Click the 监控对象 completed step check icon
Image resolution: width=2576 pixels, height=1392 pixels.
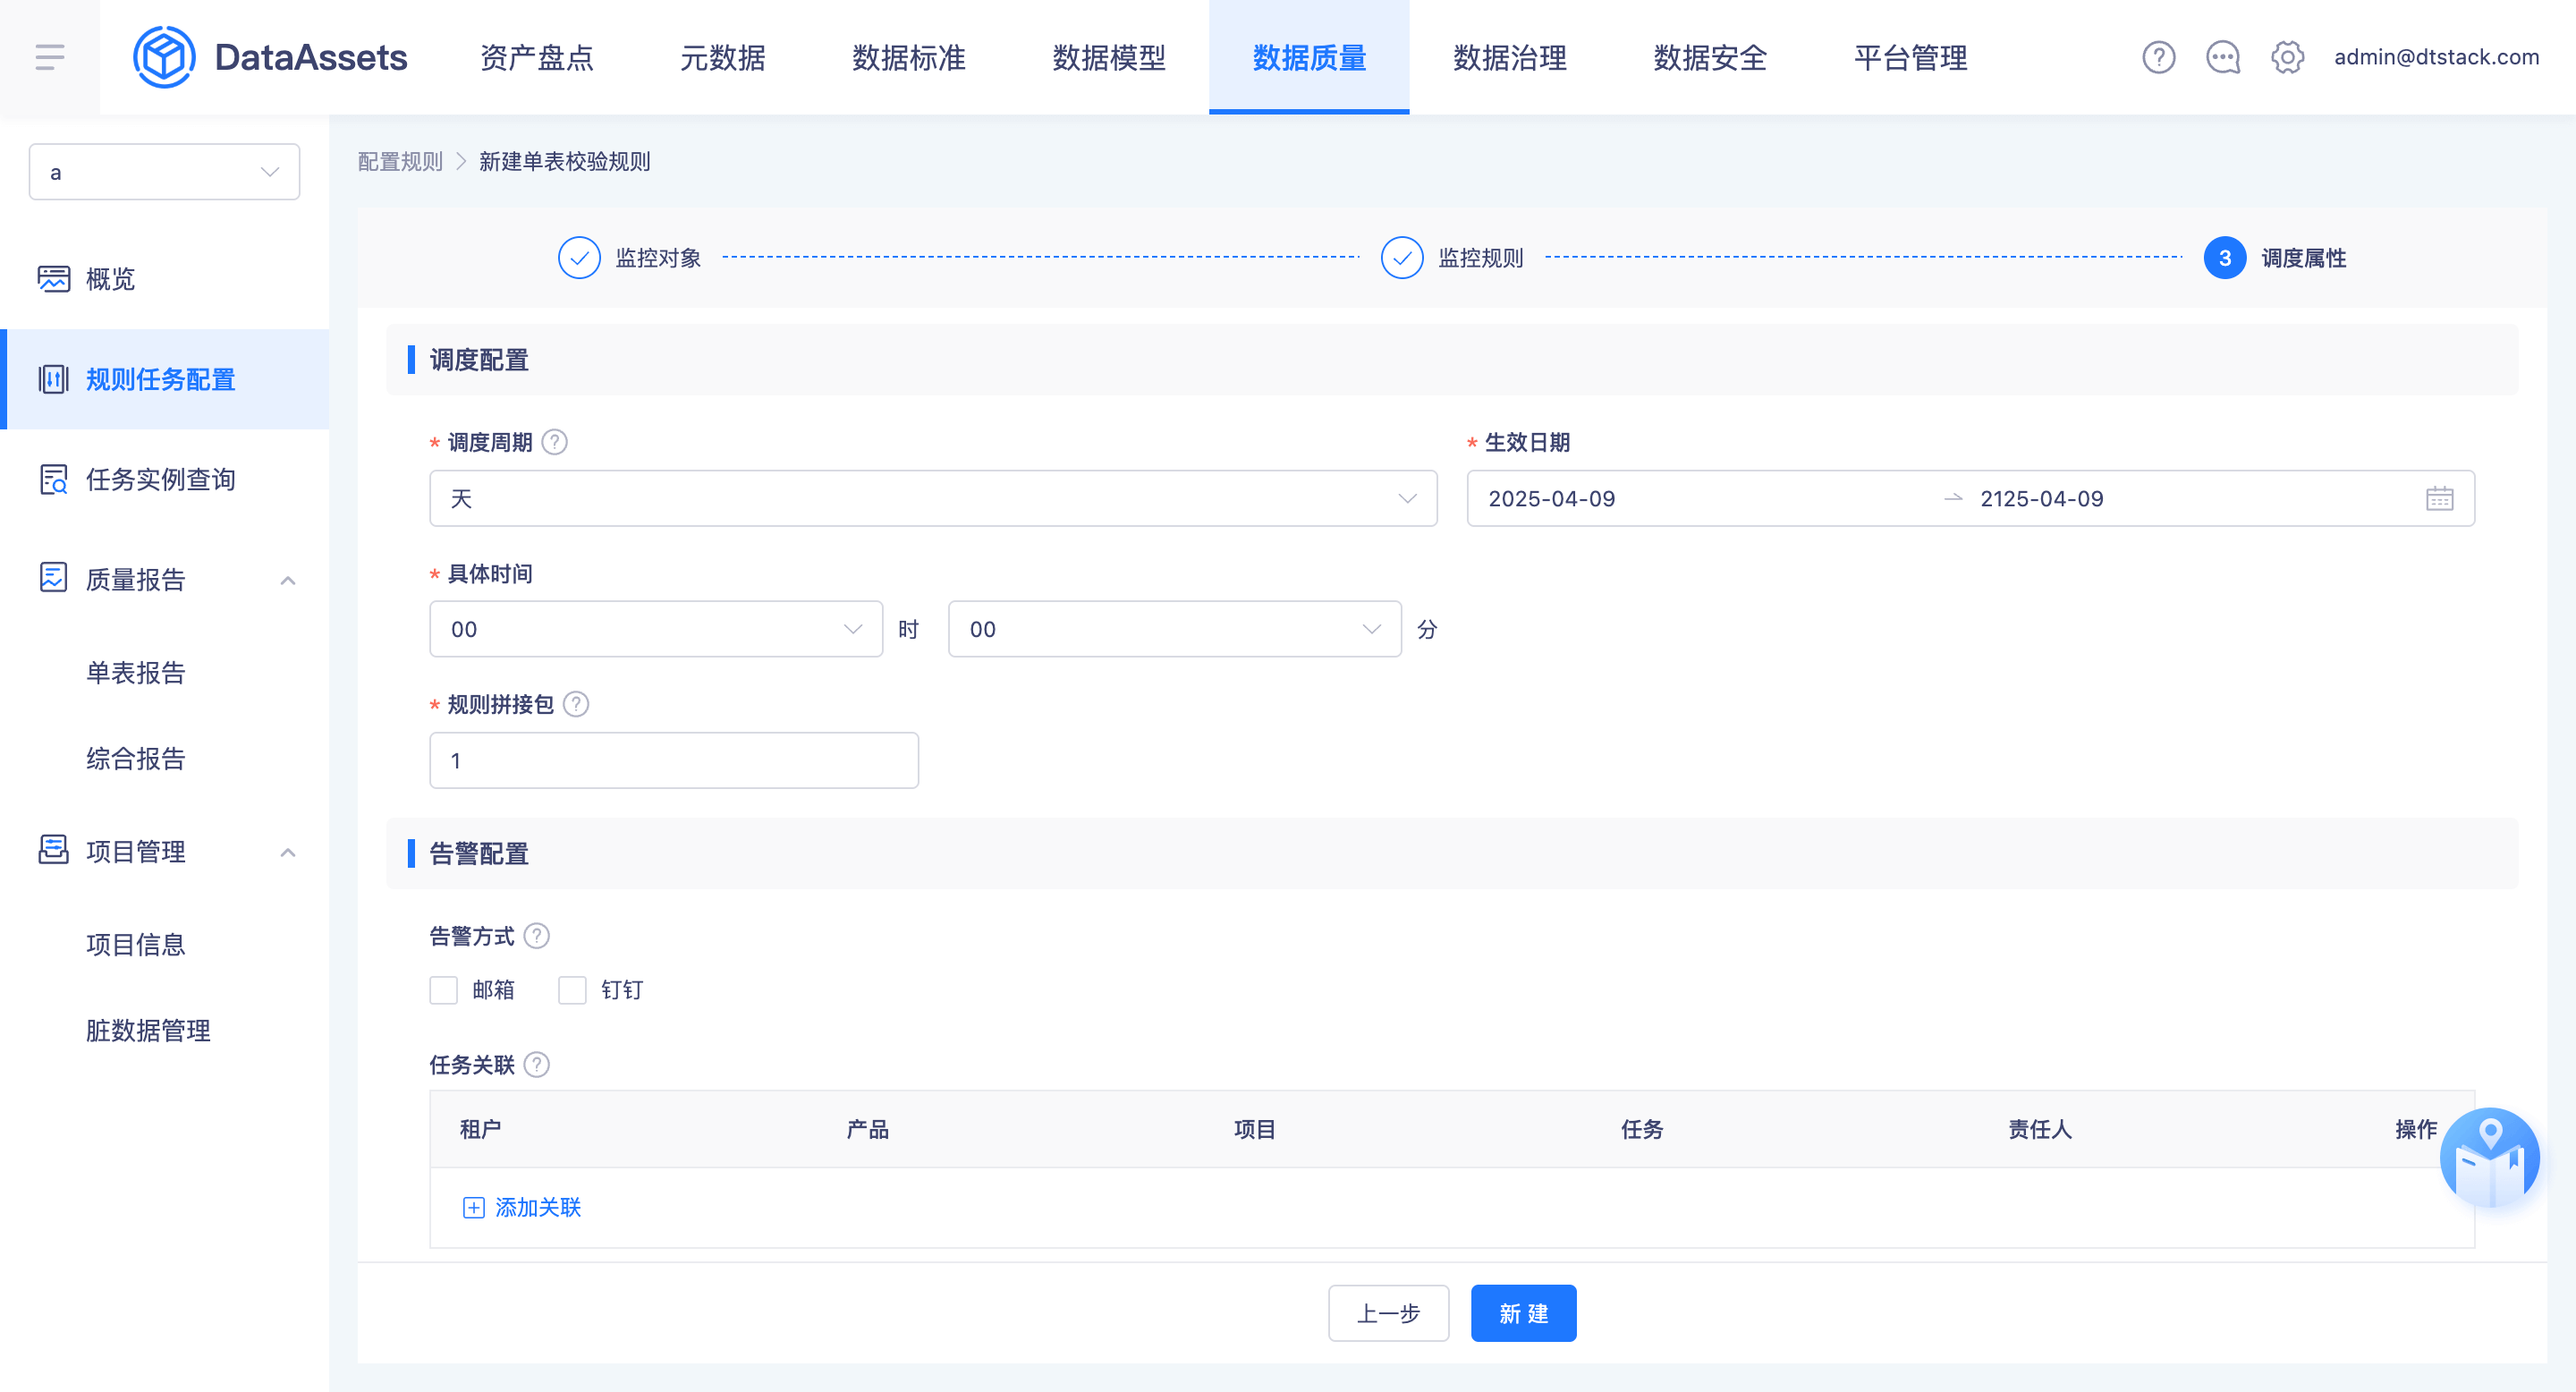pos(579,258)
